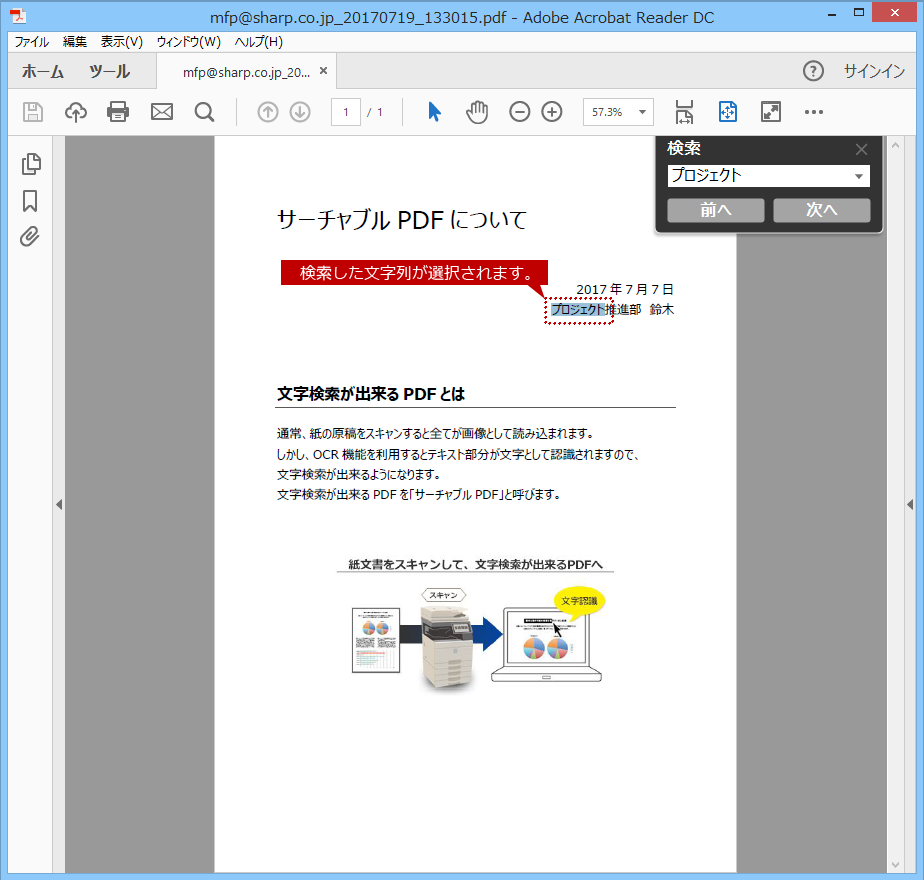Print the document using printer icon

(x=118, y=112)
